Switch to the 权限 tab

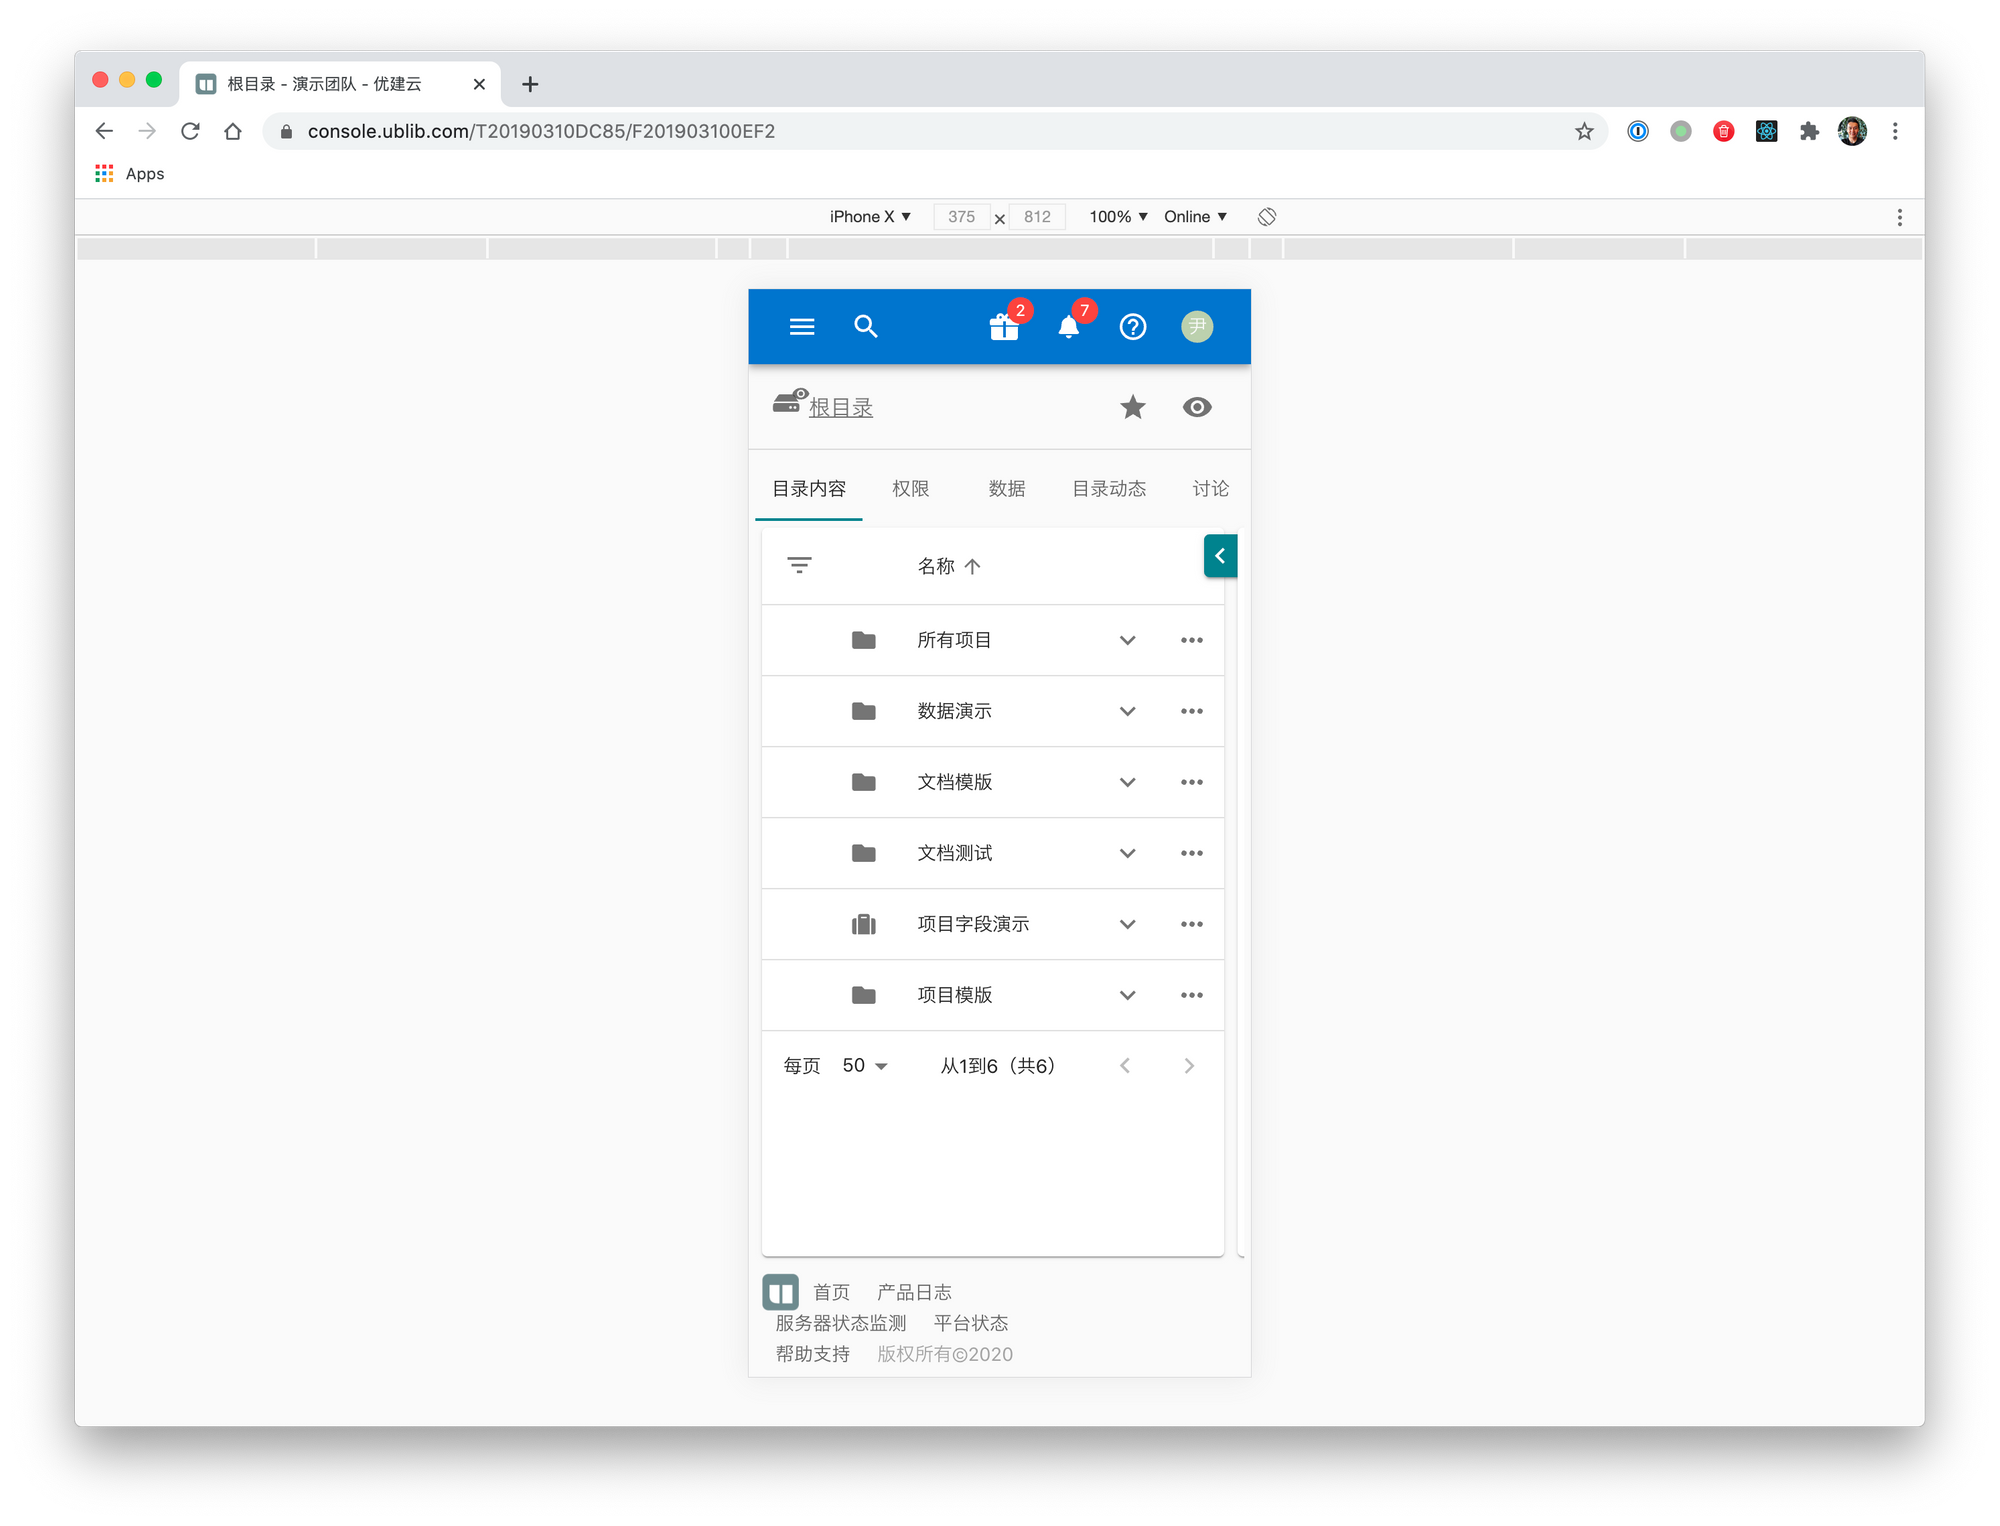[x=910, y=489]
